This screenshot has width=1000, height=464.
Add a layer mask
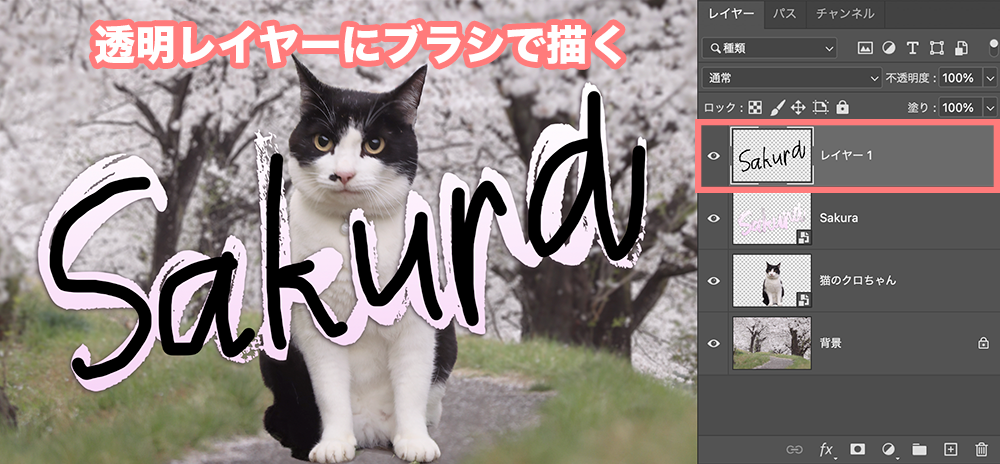tap(858, 449)
